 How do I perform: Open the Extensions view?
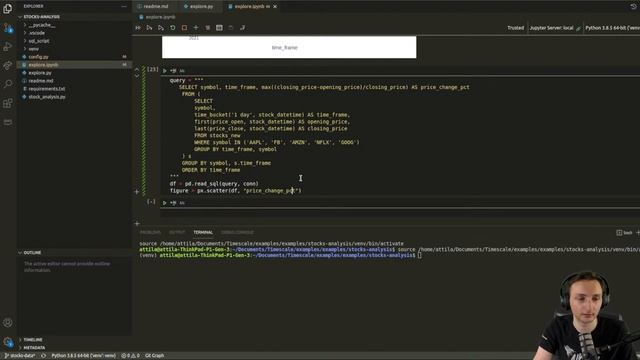tap(7, 103)
